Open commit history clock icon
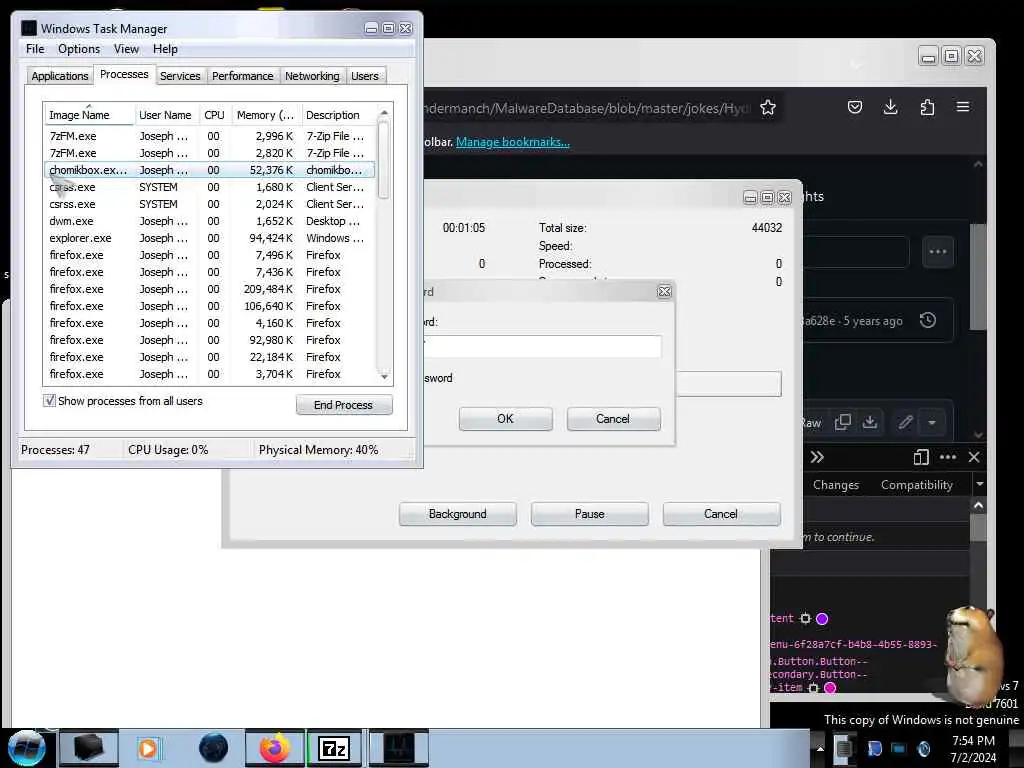This screenshot has height=768, width=1024. pyautogui.click(x=927, y=320)
